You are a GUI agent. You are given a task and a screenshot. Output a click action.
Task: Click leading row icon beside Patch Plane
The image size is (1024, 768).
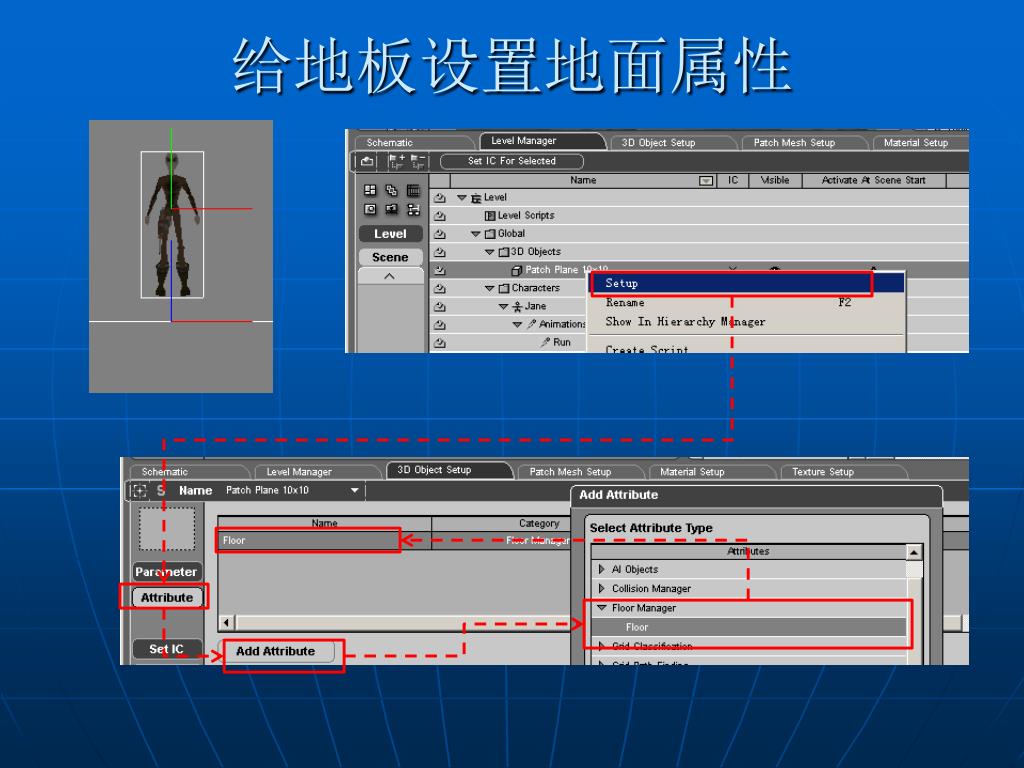coord(440,270)
